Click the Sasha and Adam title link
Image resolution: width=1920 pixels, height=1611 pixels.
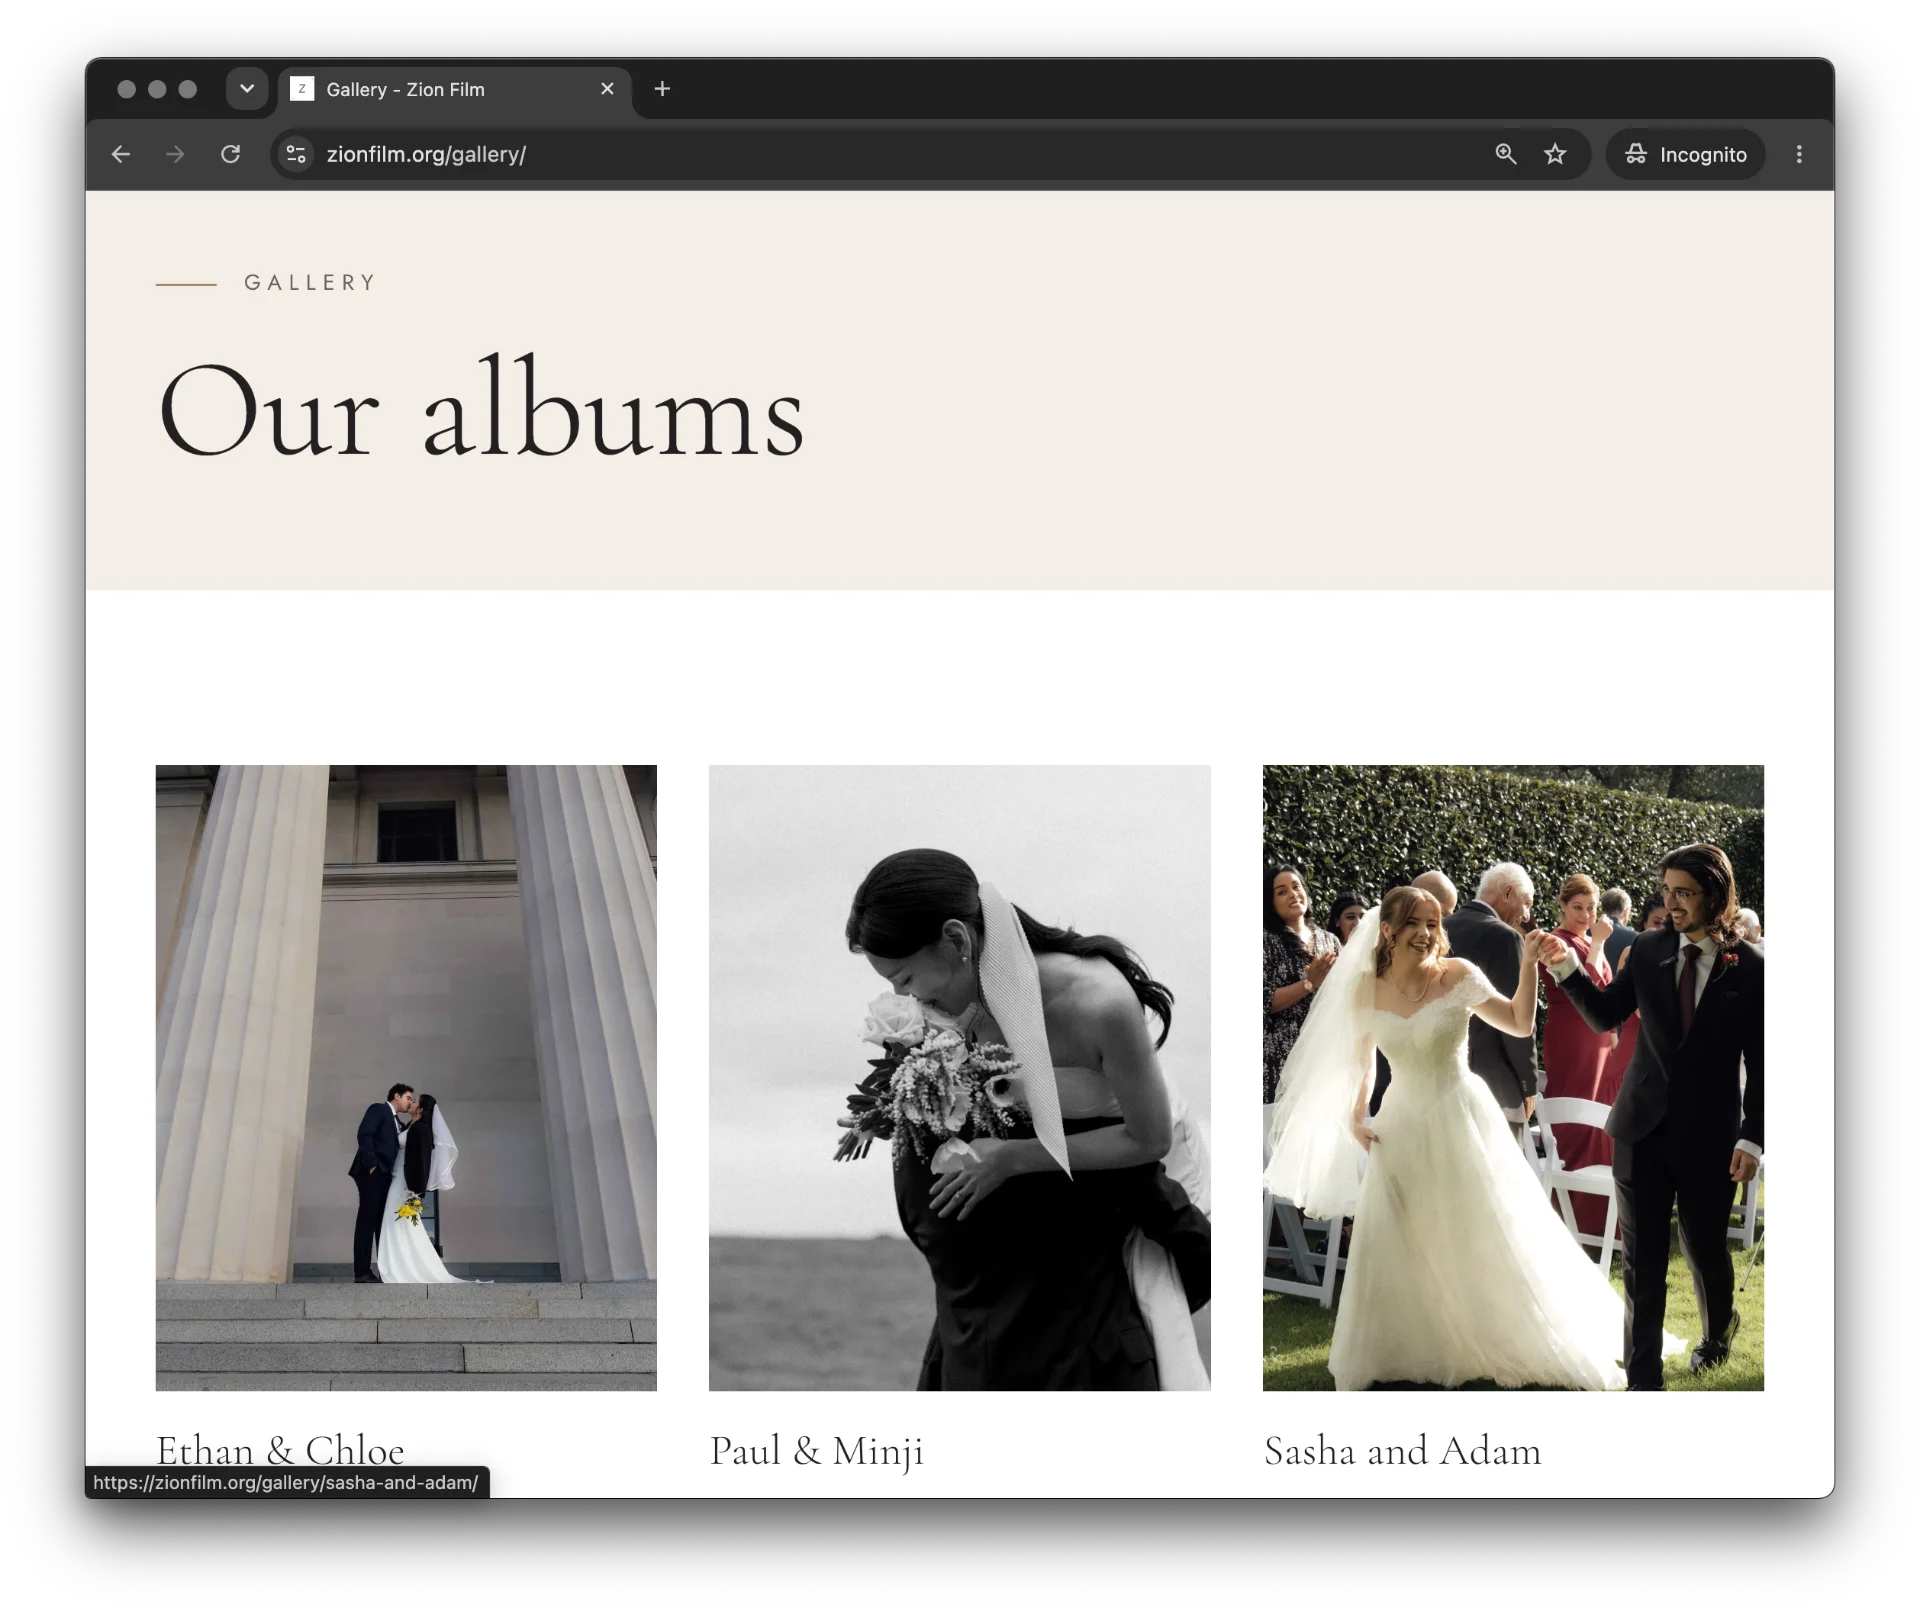click(x=1402, y=1451)
